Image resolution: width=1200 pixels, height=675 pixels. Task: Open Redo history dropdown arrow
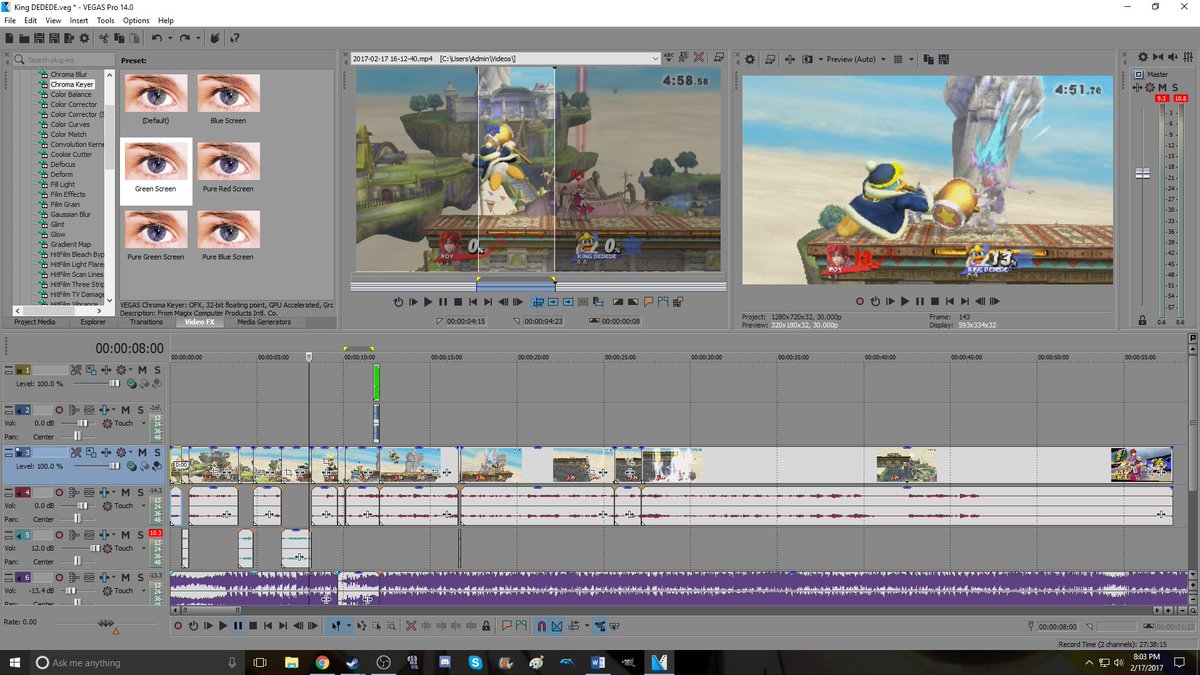pos(198,38)
